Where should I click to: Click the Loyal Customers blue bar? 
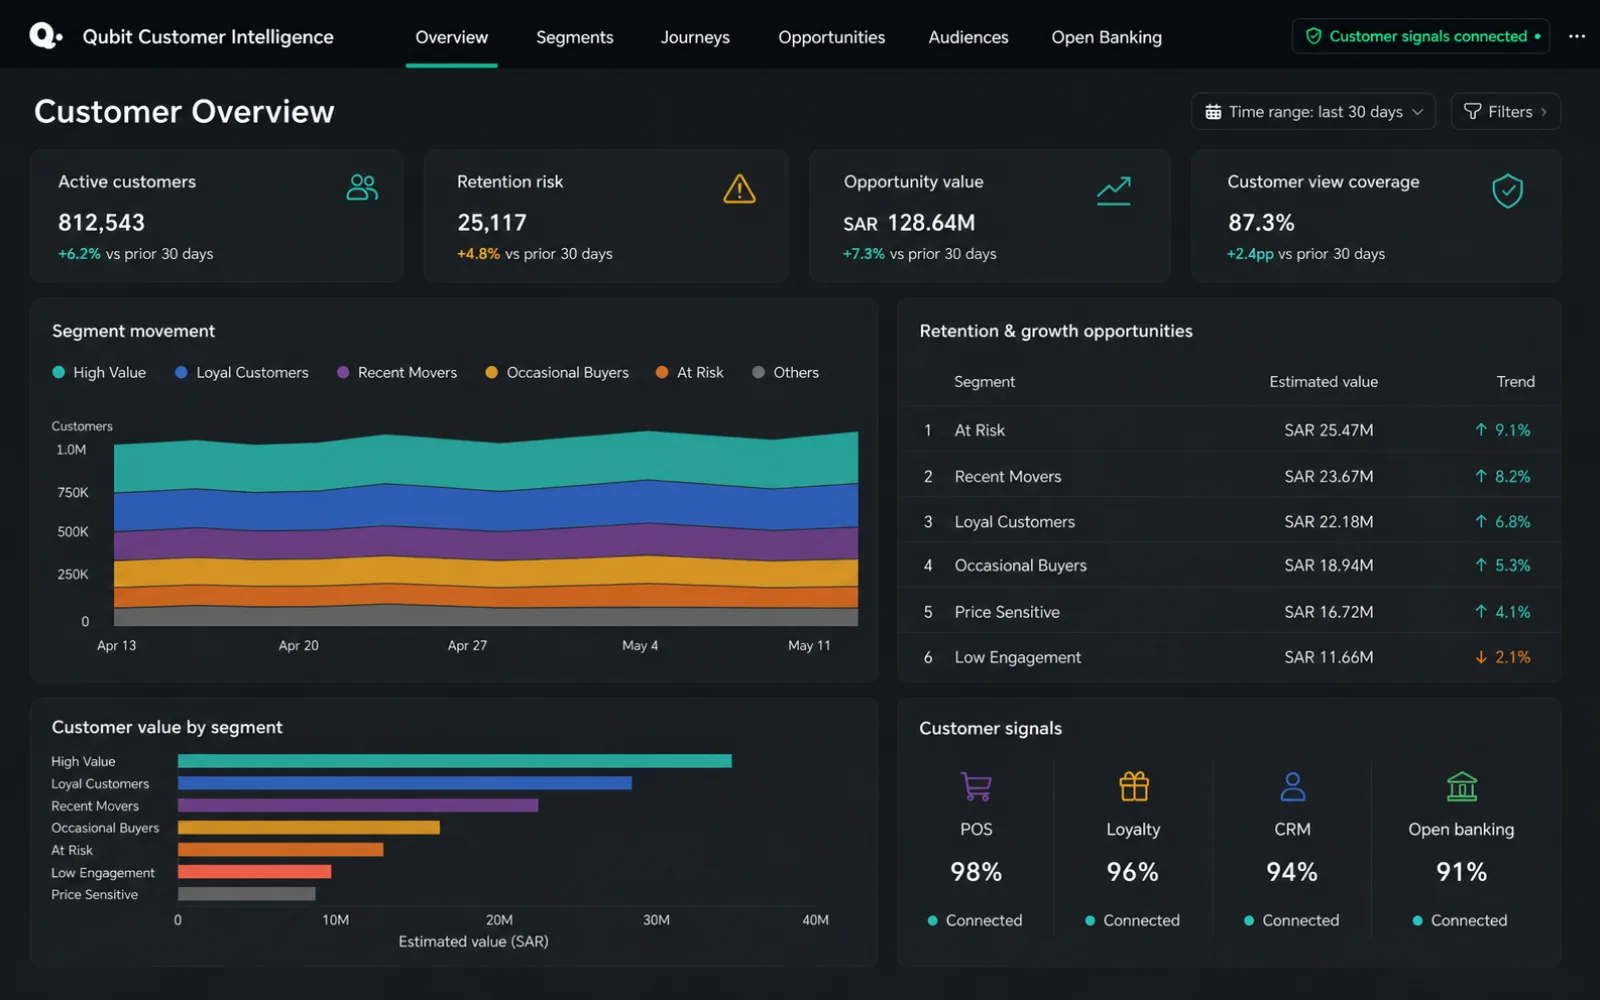pyautogui.click(x=405, y=783)
